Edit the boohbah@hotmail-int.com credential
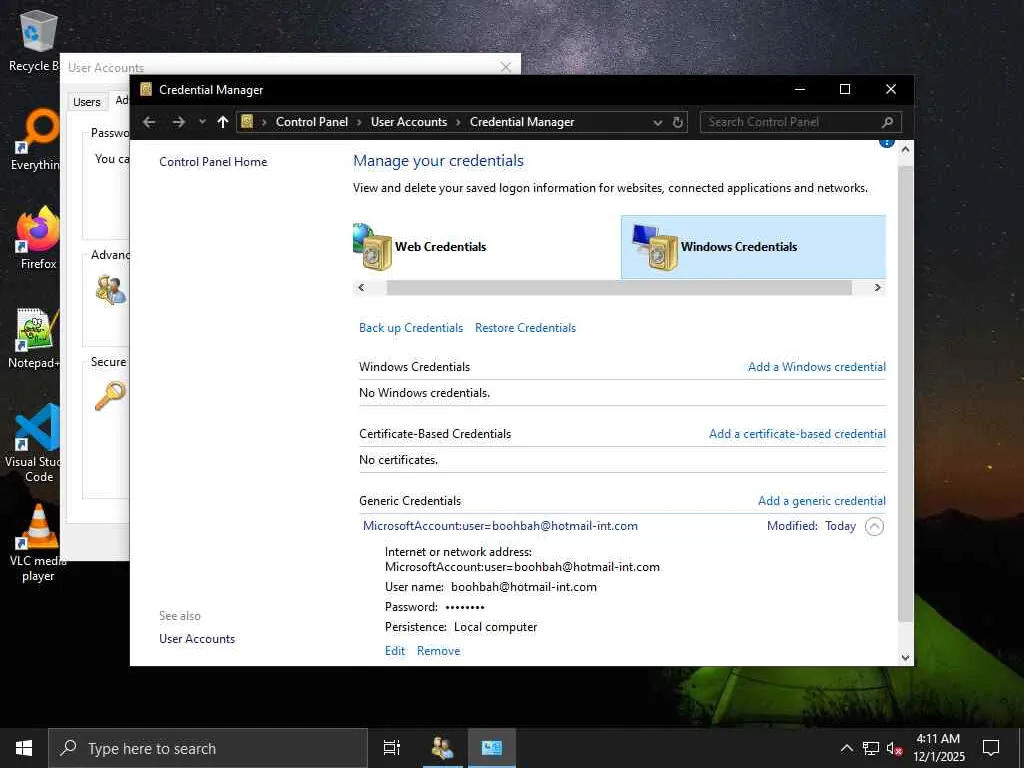The image size is (1024, 768). [394, 651]
